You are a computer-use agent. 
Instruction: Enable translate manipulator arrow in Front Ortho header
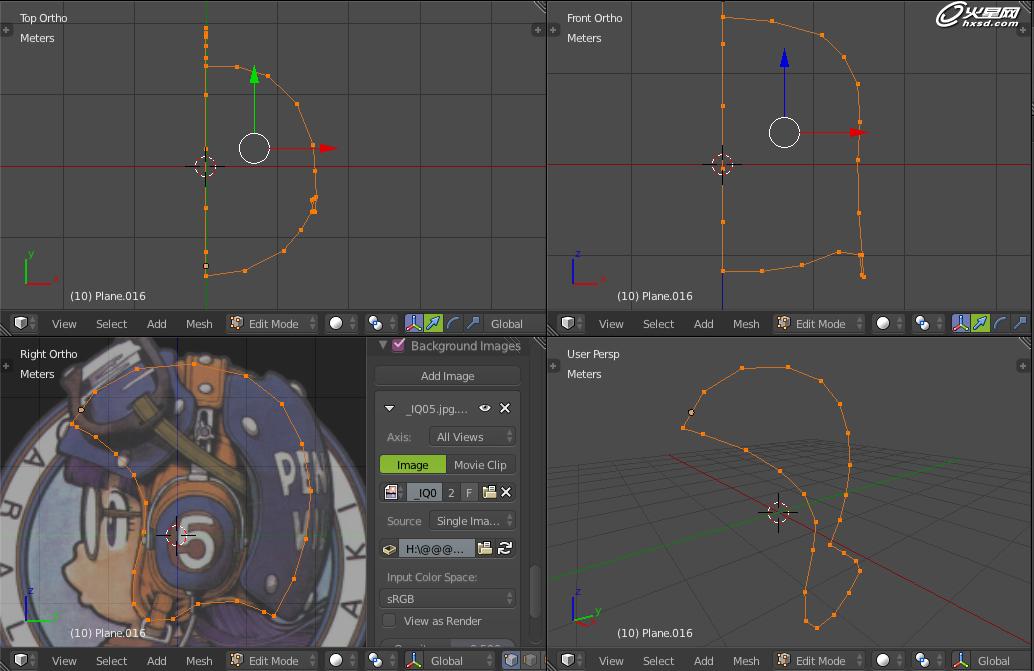point(981,323)
